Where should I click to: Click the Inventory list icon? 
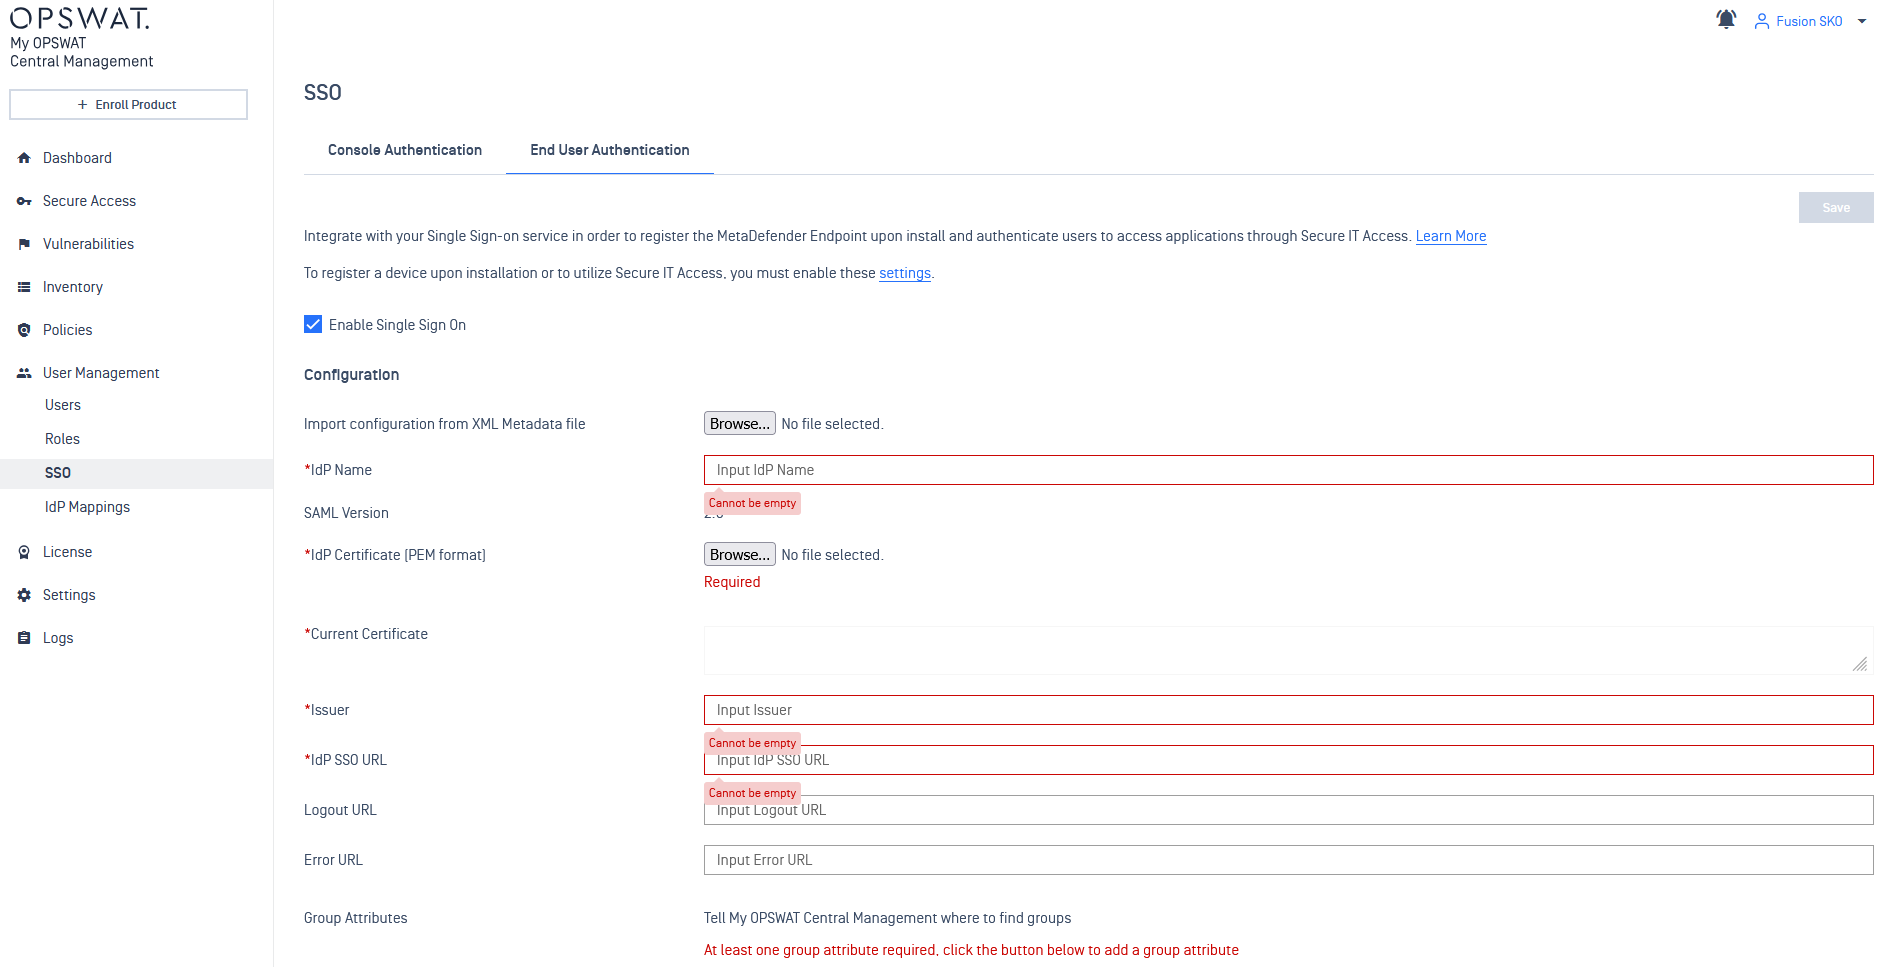coord(24,287)
